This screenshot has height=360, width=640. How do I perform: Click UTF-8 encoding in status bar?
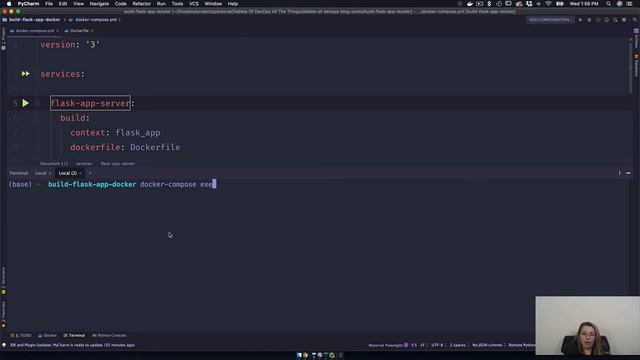coord(437,345)
